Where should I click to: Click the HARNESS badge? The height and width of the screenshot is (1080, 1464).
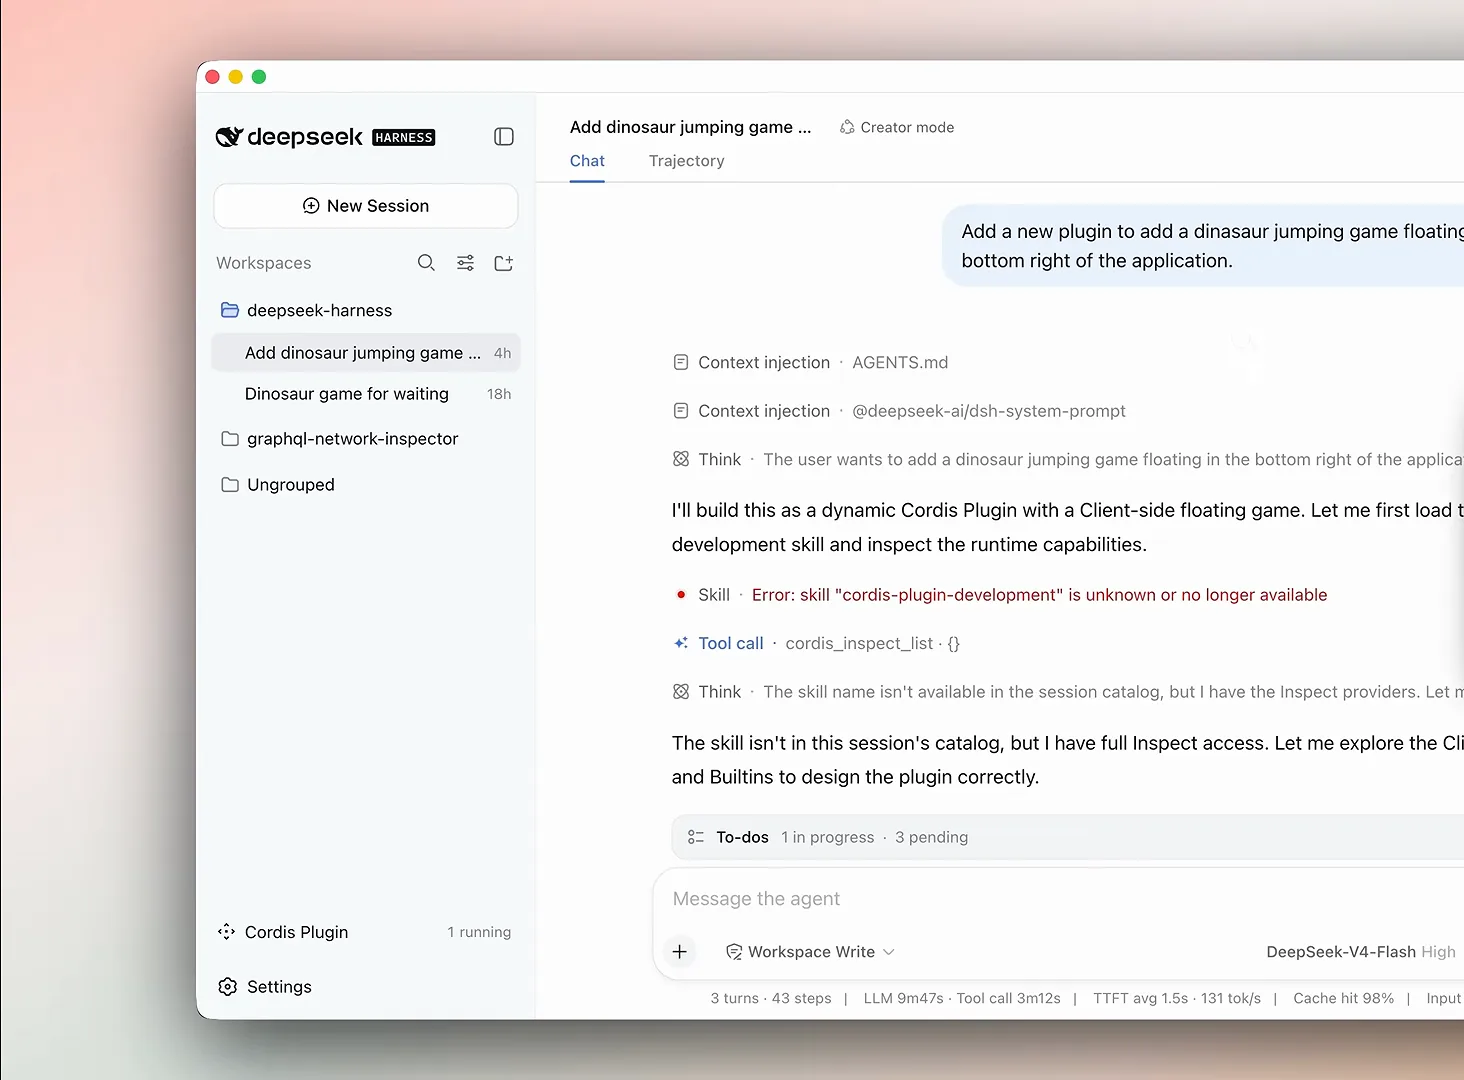coord(404,138)
